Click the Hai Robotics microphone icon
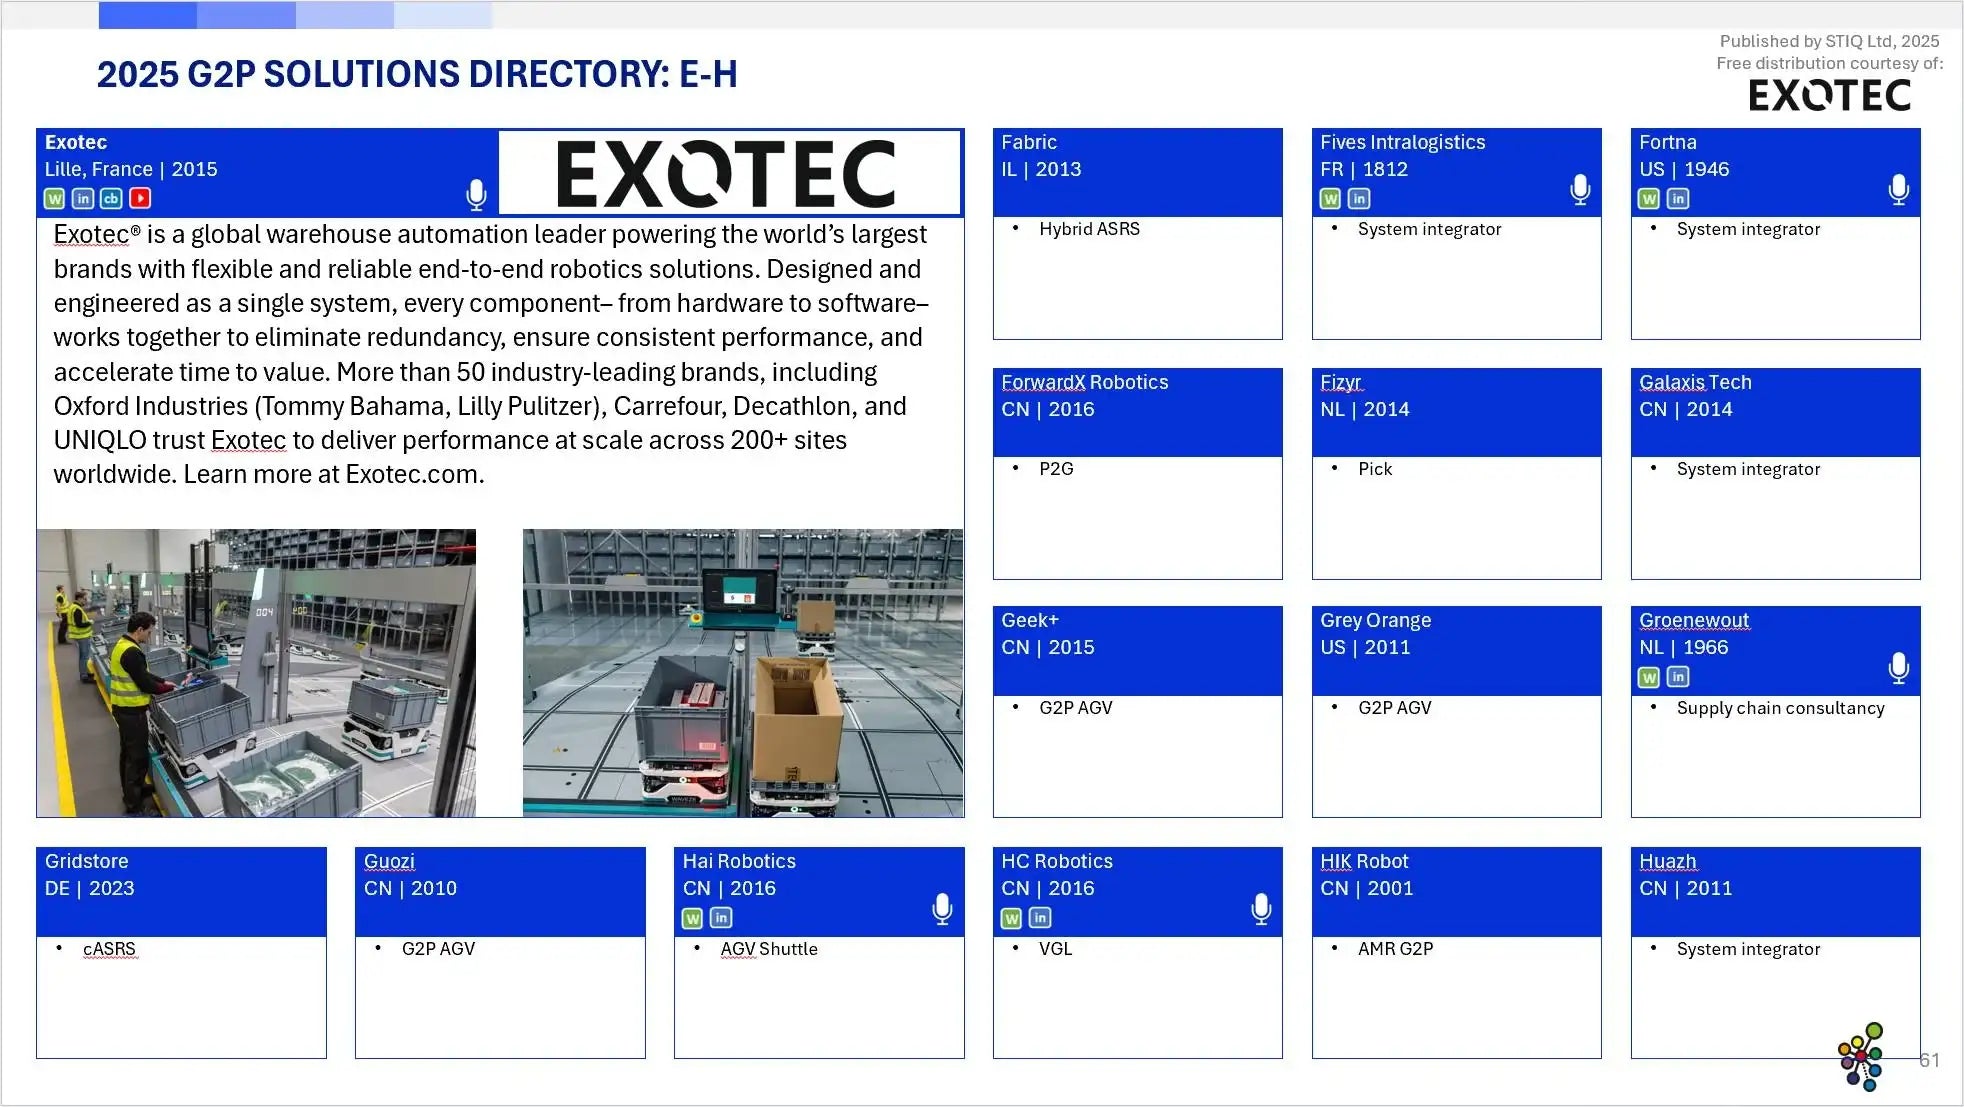1964x1107 pixels. tap(942, 910)
